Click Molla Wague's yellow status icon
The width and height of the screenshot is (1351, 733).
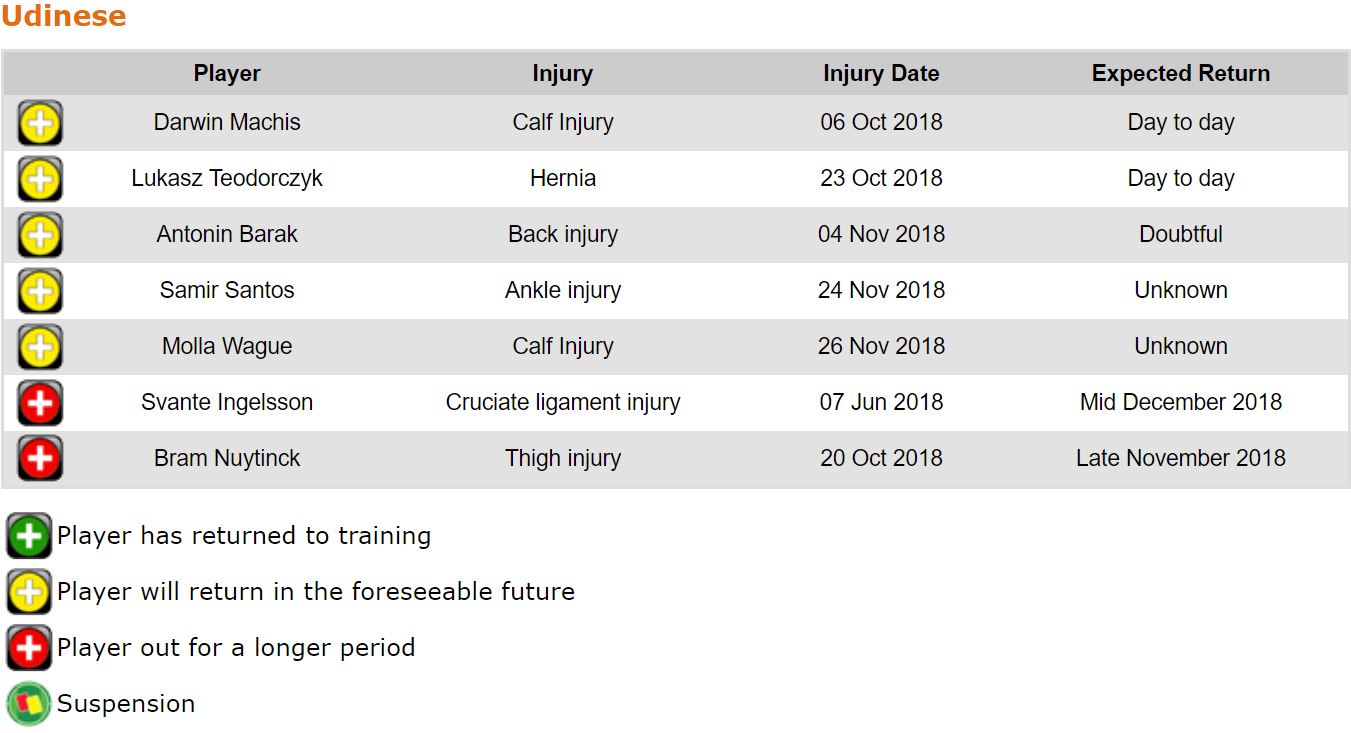tap(40, 347)
